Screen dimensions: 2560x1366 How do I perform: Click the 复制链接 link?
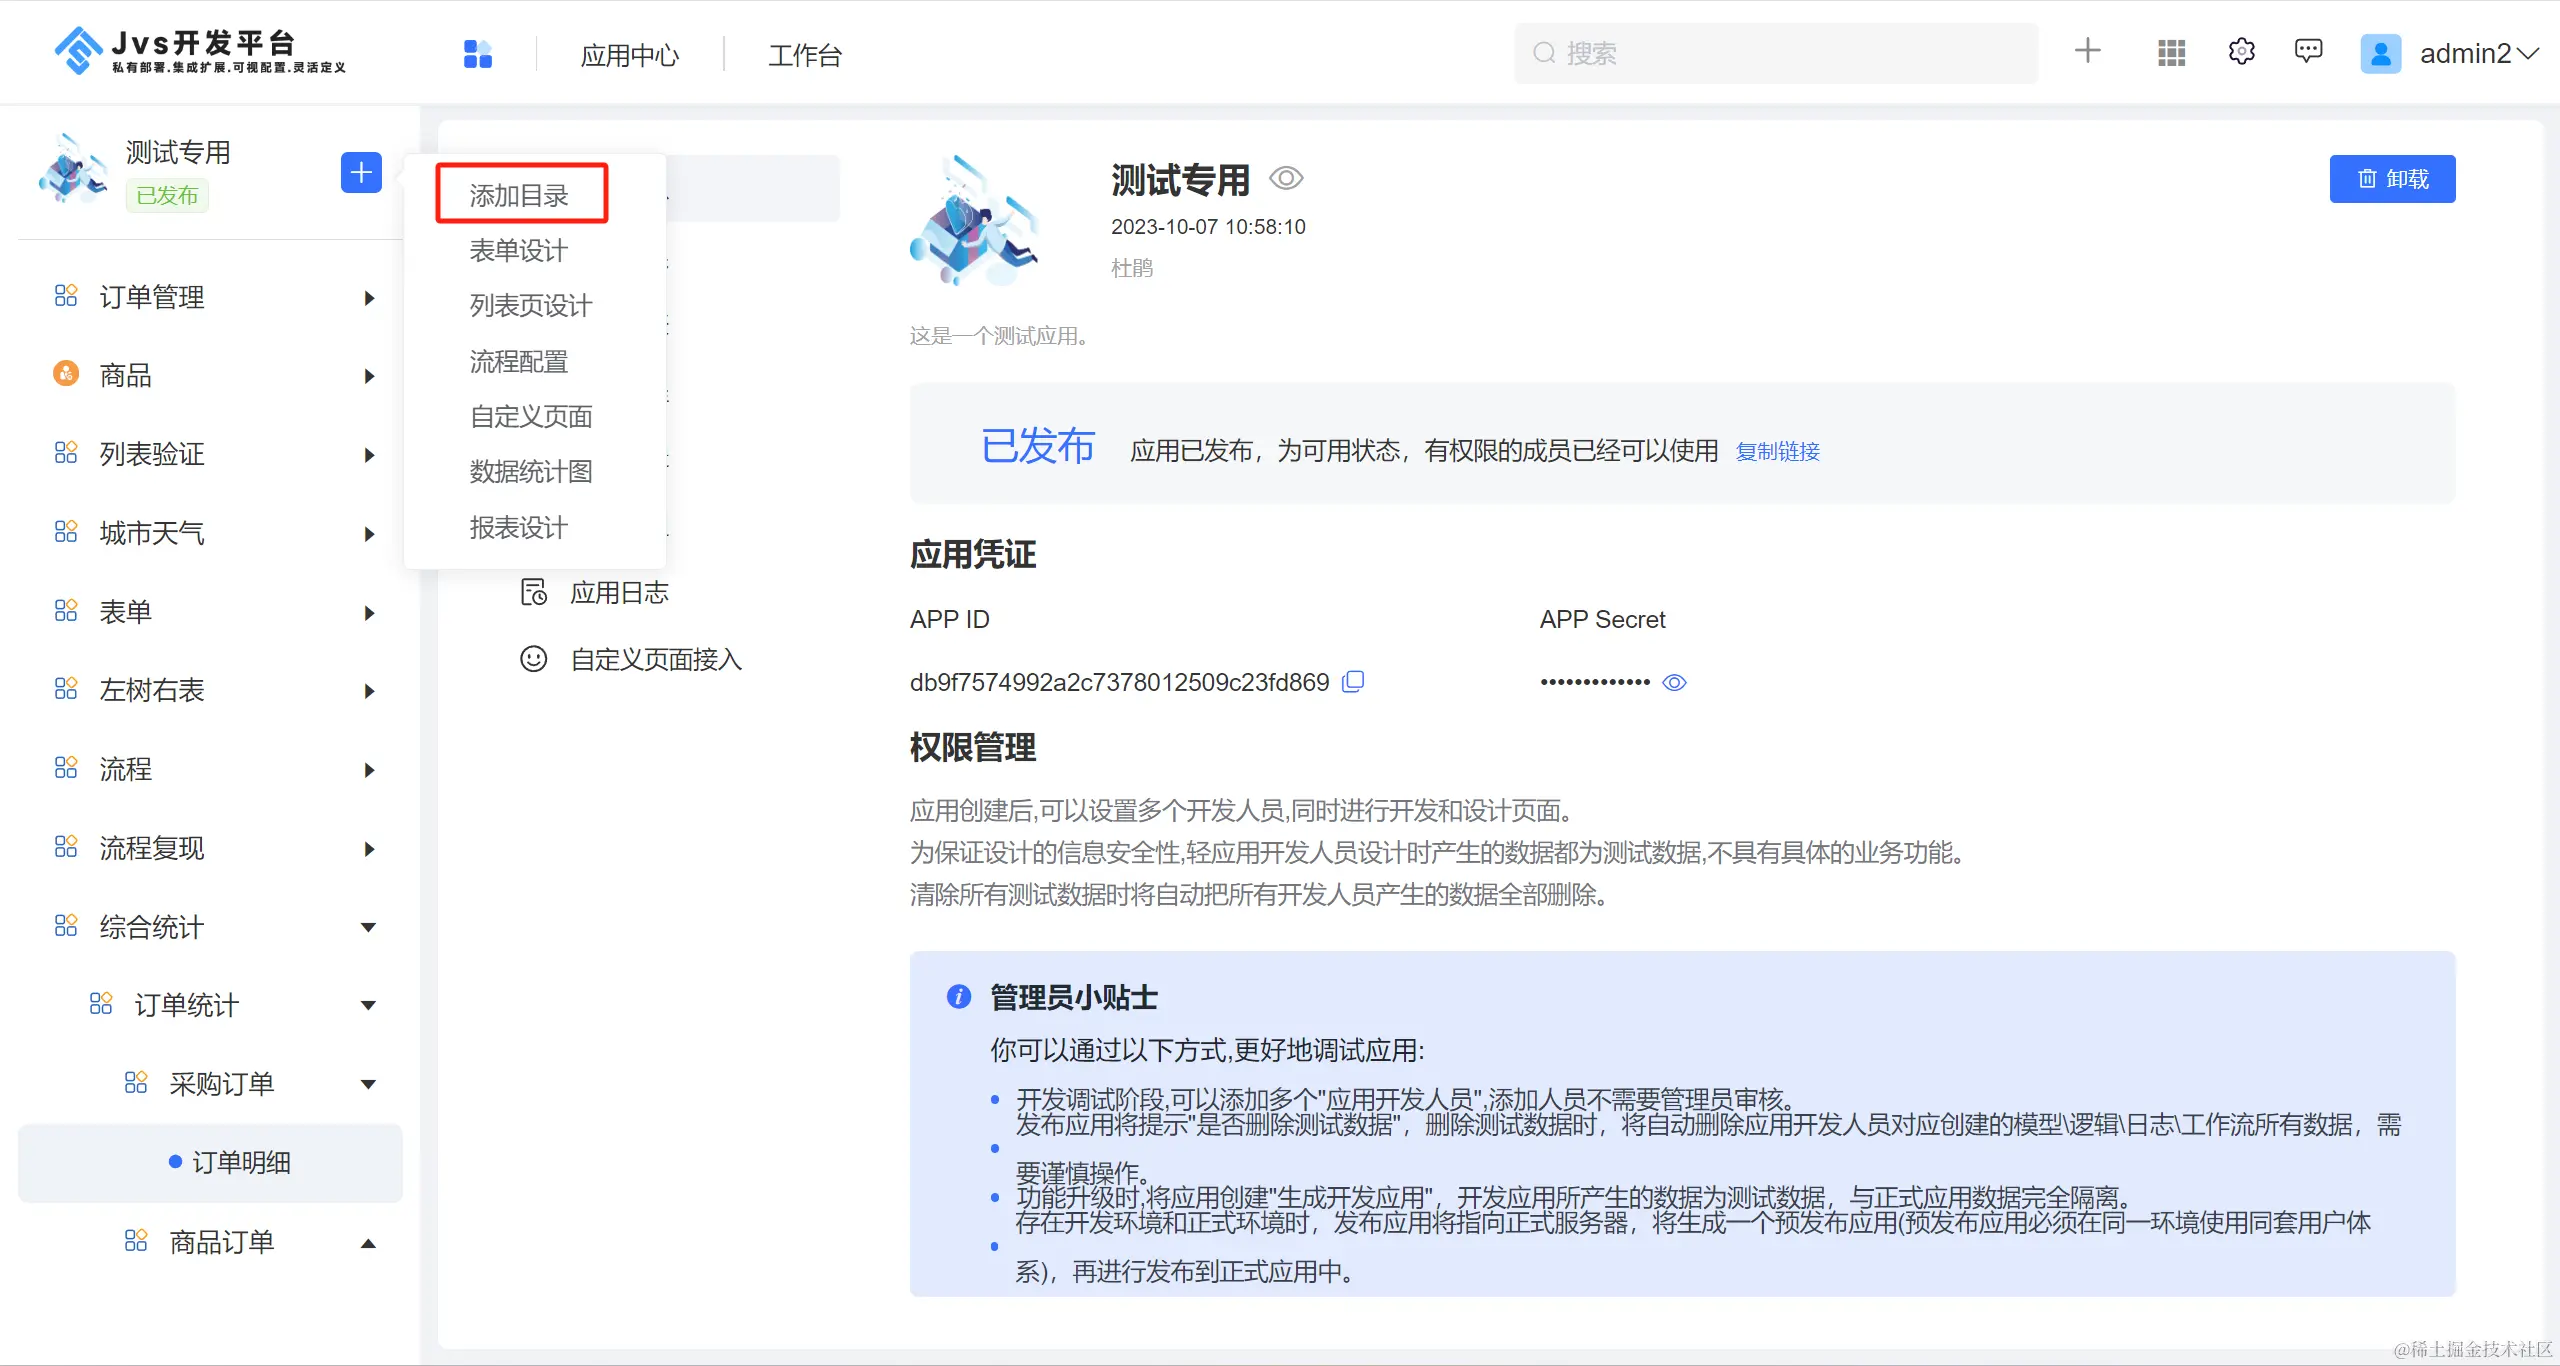(x=1778, y=452)
